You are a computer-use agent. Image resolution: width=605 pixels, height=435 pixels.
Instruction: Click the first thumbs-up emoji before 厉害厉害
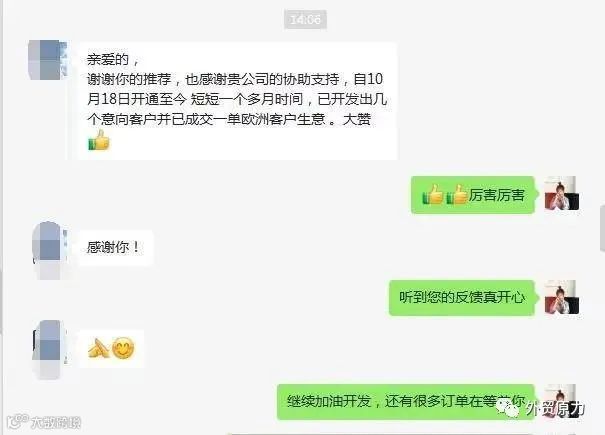point(433,194)
